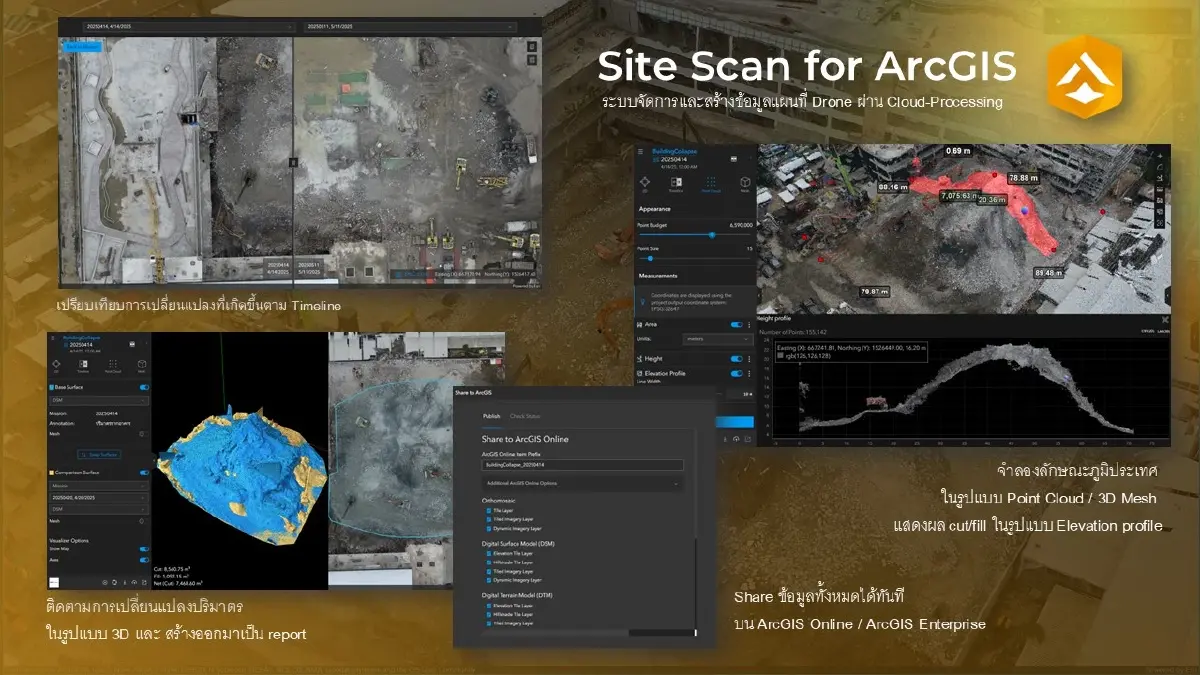Activate the Point Cloud view icon
The height and width of the screenshot is (675, 1200).
click(x=711, y=181)
